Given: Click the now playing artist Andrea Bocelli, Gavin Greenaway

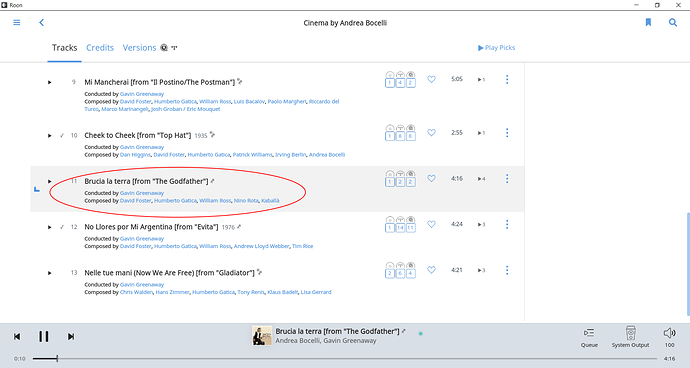Looking at the screenshot, I should pos(326,340).
